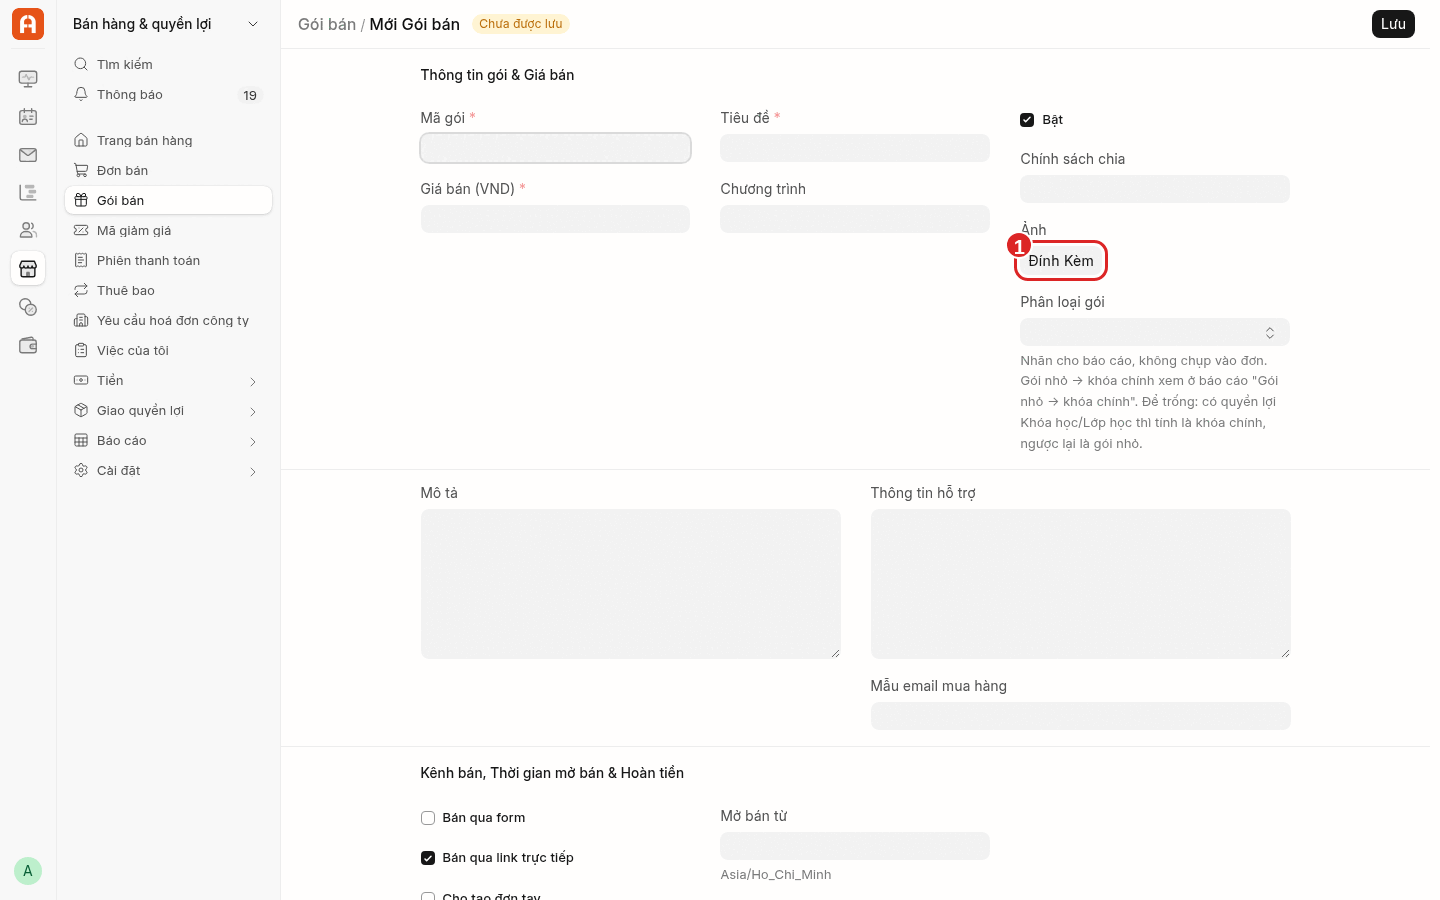Click the Đính Kèm attach button
This screenshot has height=900, width=1440.
coord(1061,261)
